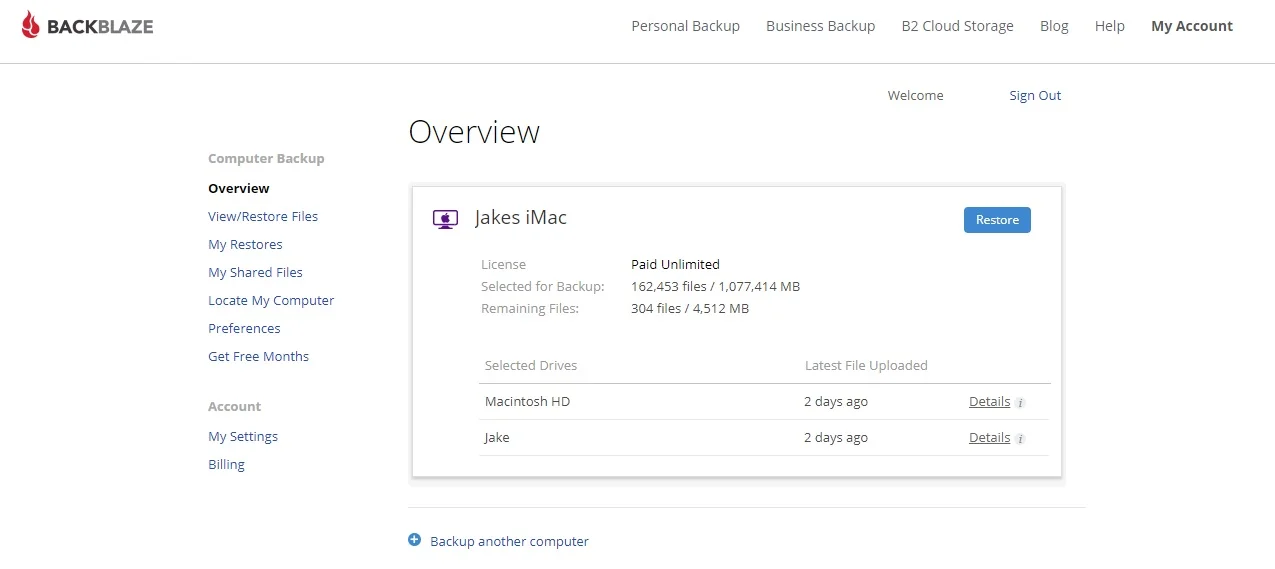Open Personal Backup in top navigation
The height and width of the screenshot is (569, 1275).
685,26
